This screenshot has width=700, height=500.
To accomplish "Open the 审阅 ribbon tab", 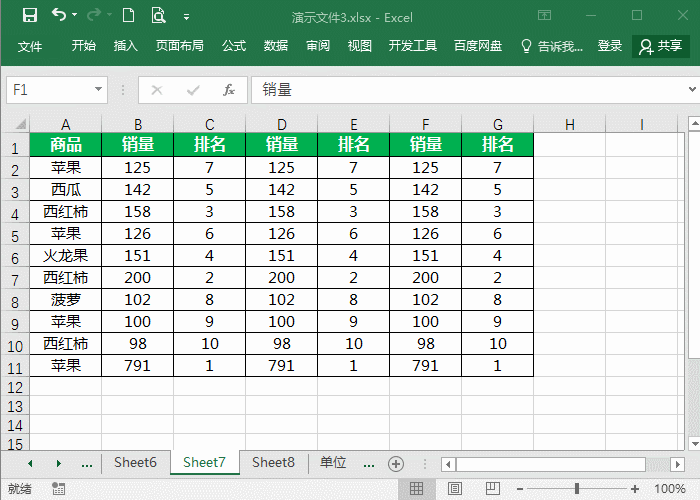I will [318, 46].
